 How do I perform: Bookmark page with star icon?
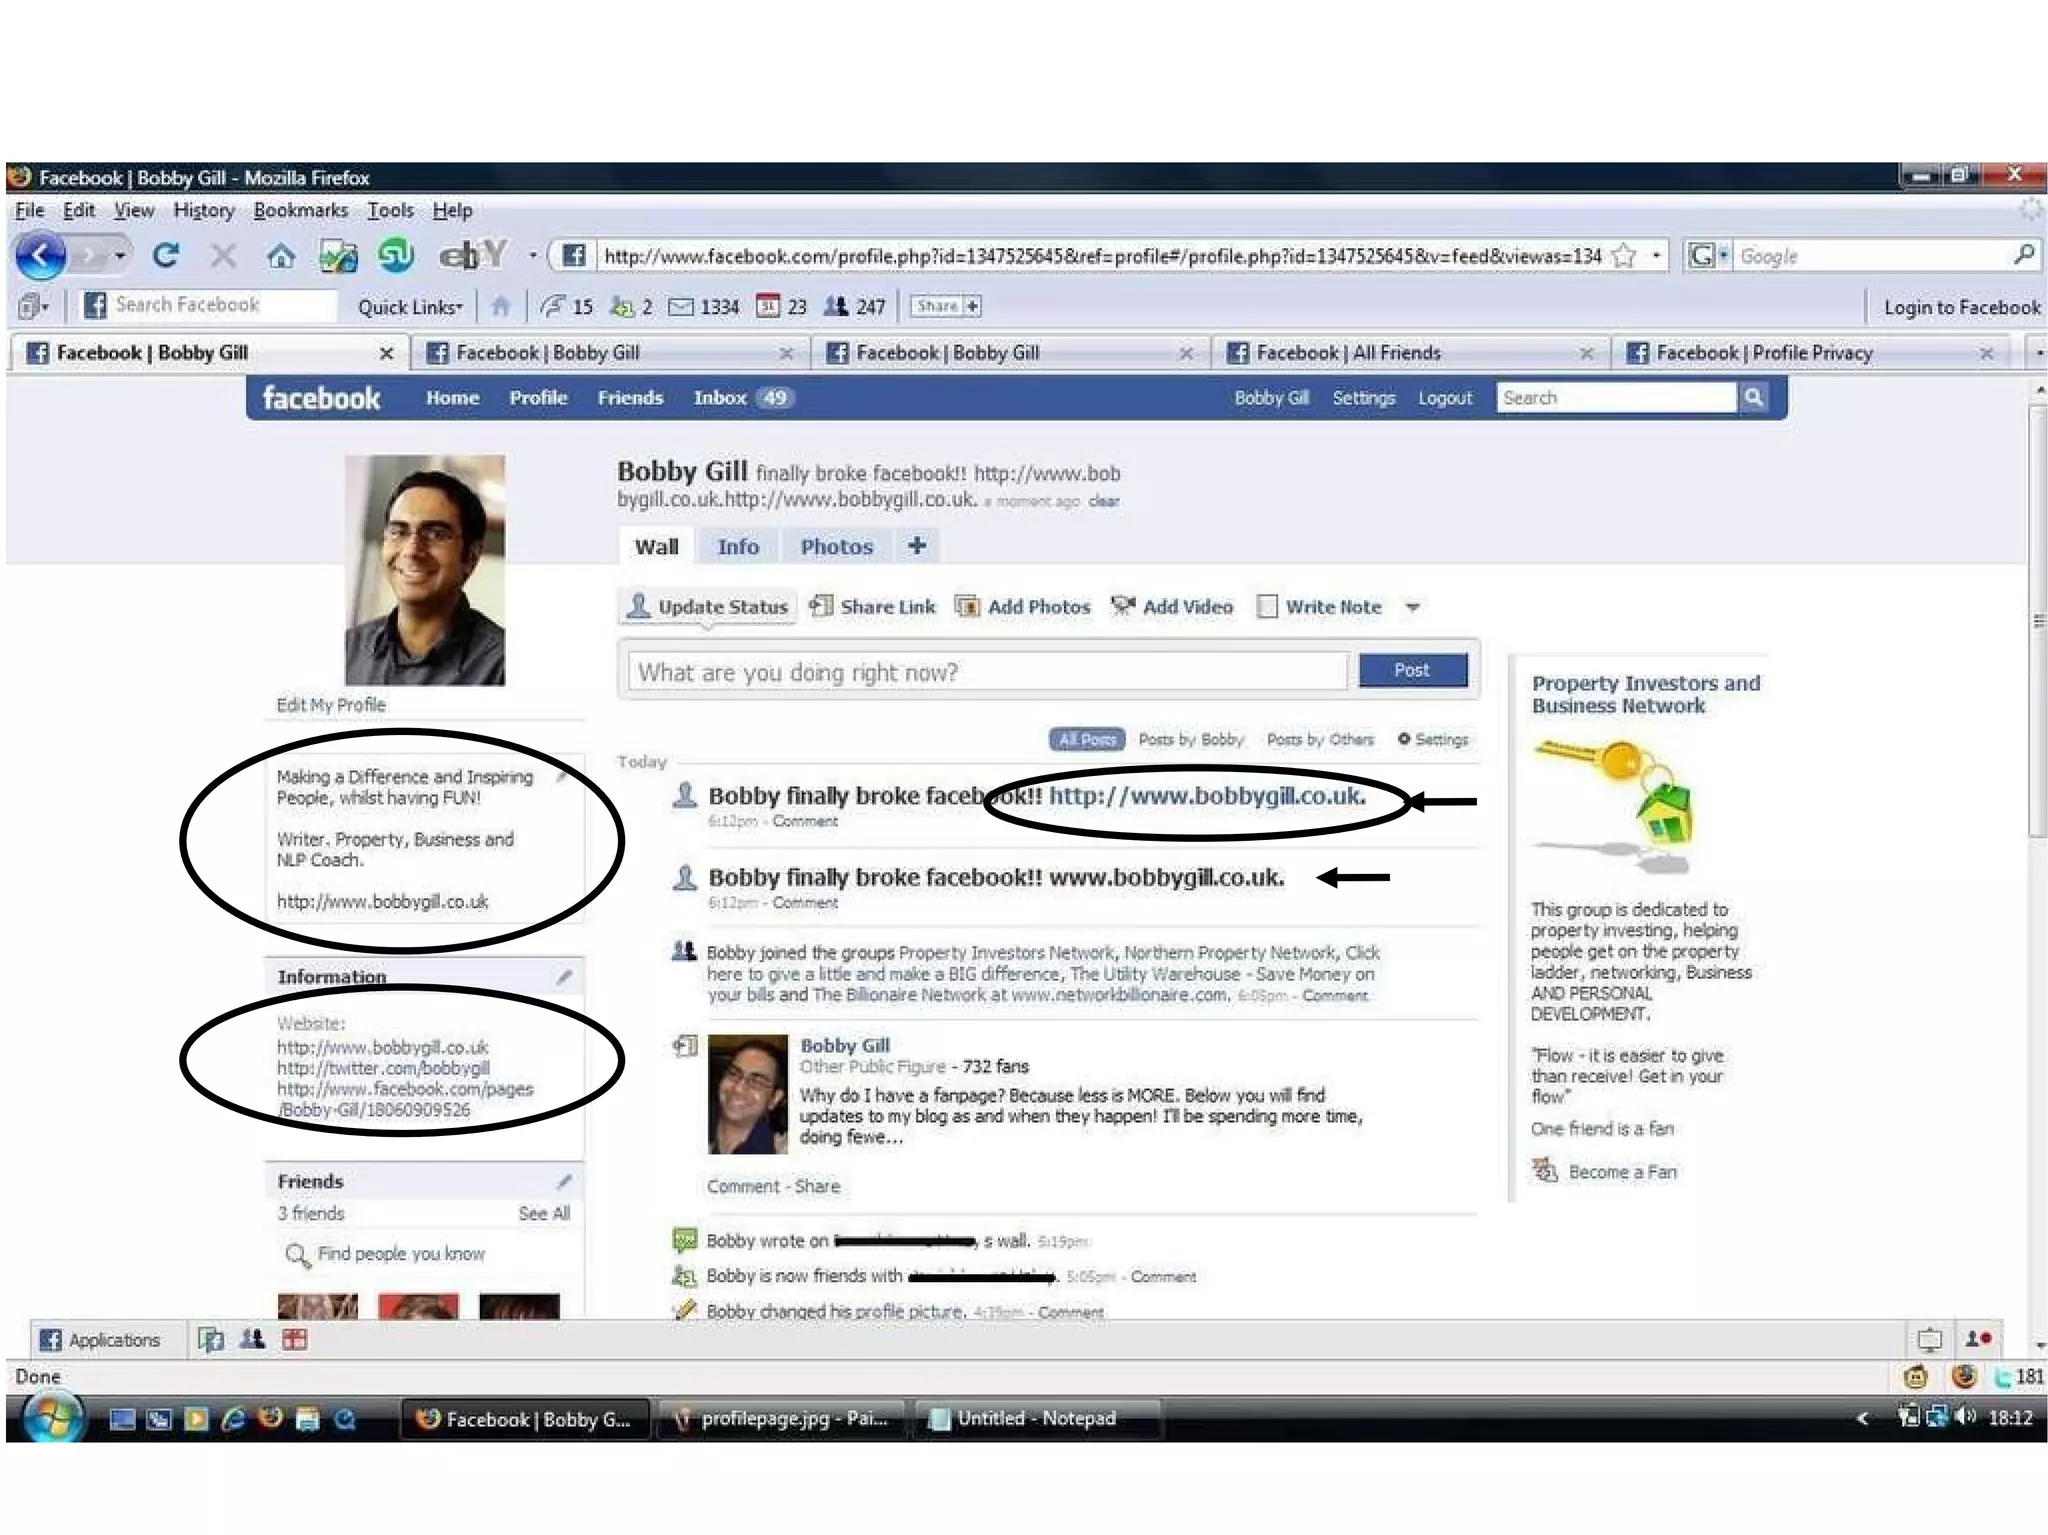pos(1625,256)
